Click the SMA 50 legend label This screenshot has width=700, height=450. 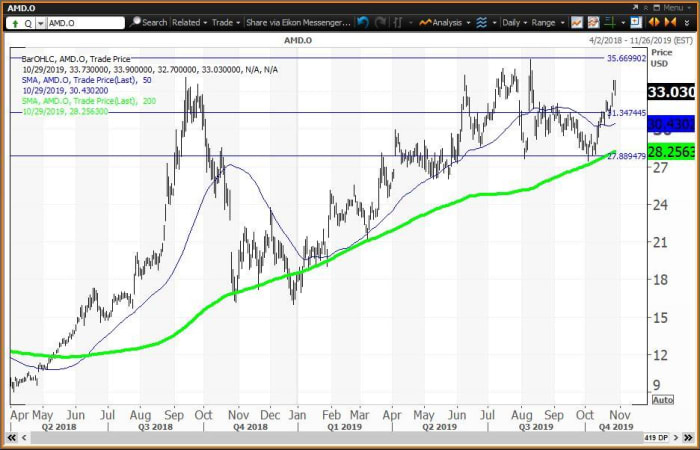[x=89, y=80]
